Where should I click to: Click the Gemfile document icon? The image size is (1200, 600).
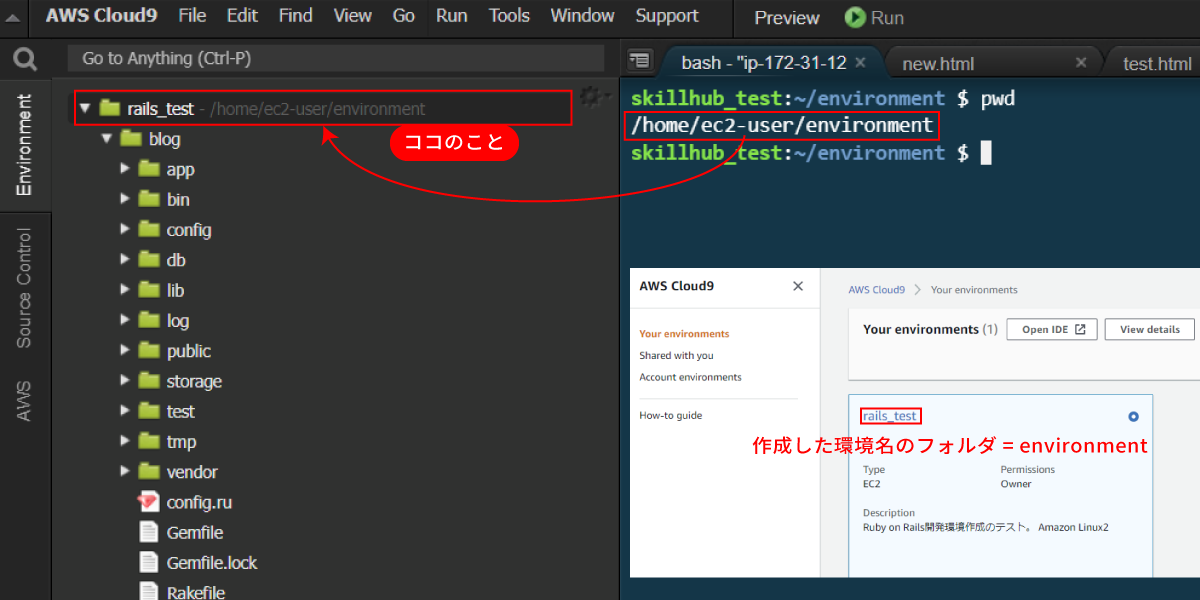click(x=149, y=532)
